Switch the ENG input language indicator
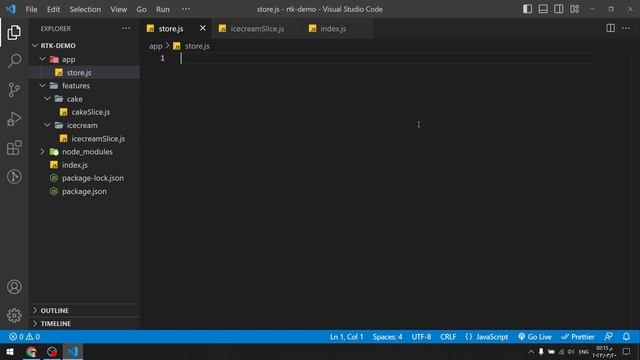The image size is (640, 360). coord(584,352)
